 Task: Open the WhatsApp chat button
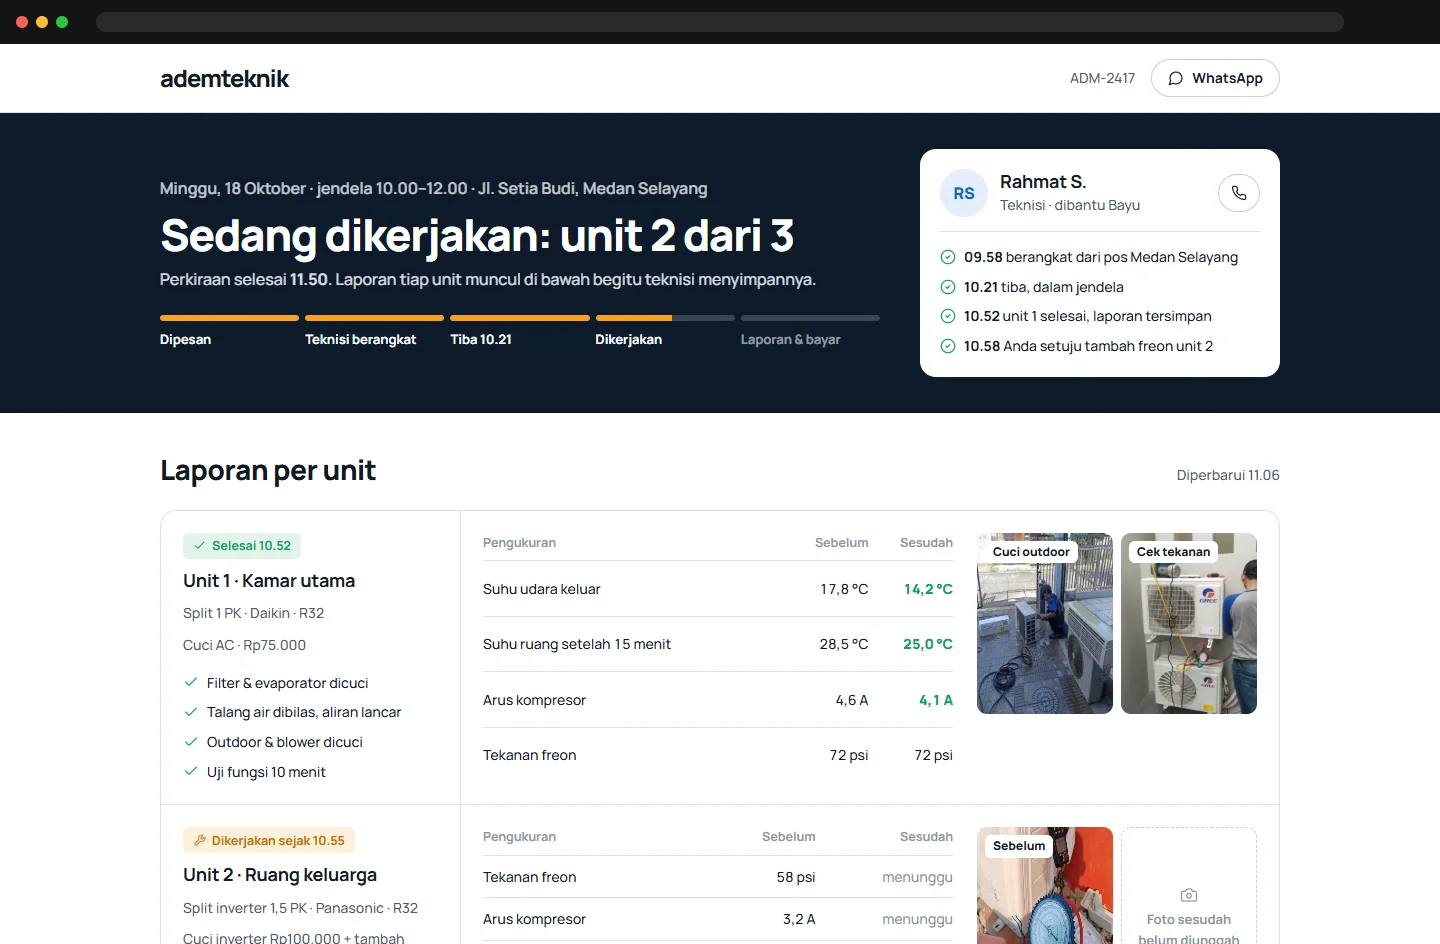point(1215,78)
